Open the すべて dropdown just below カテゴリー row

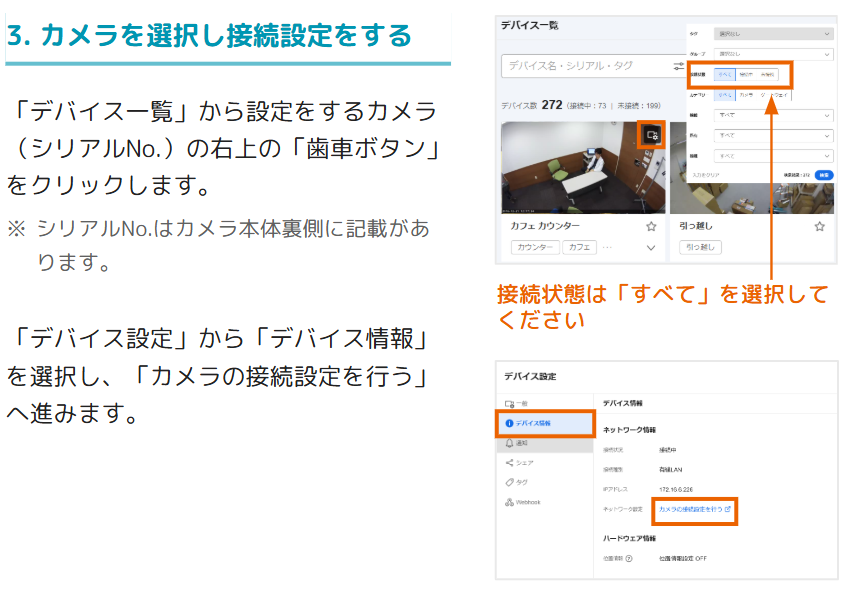pyautogui.click(x=774, y=115)
